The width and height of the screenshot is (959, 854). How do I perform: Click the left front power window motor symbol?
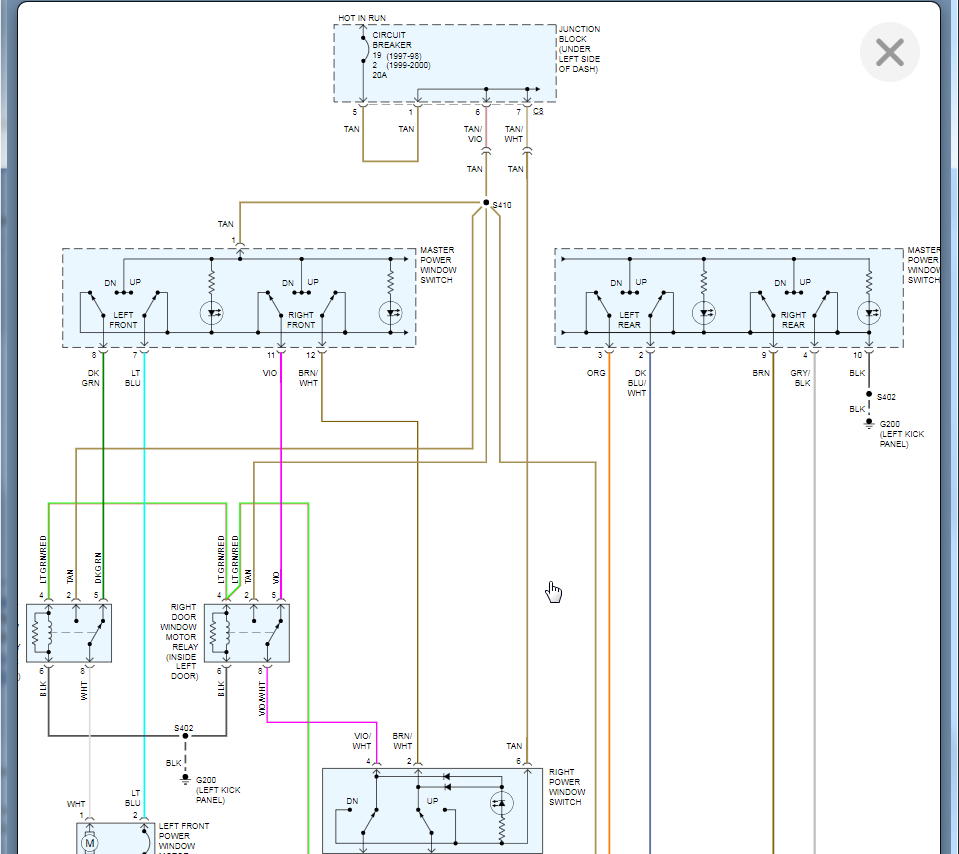[90, 842]
